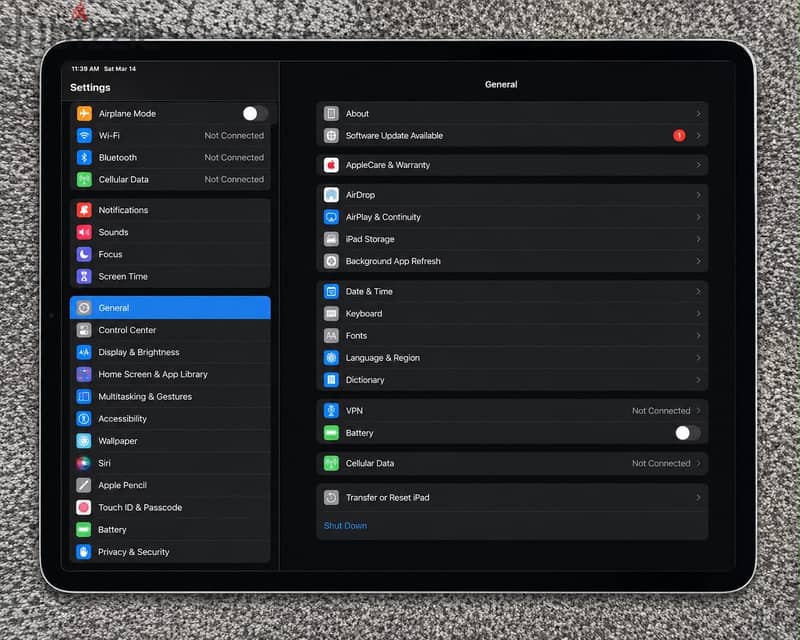
Task: Expand Background App Refresh chevron
Action: click(x=698, y=261)
